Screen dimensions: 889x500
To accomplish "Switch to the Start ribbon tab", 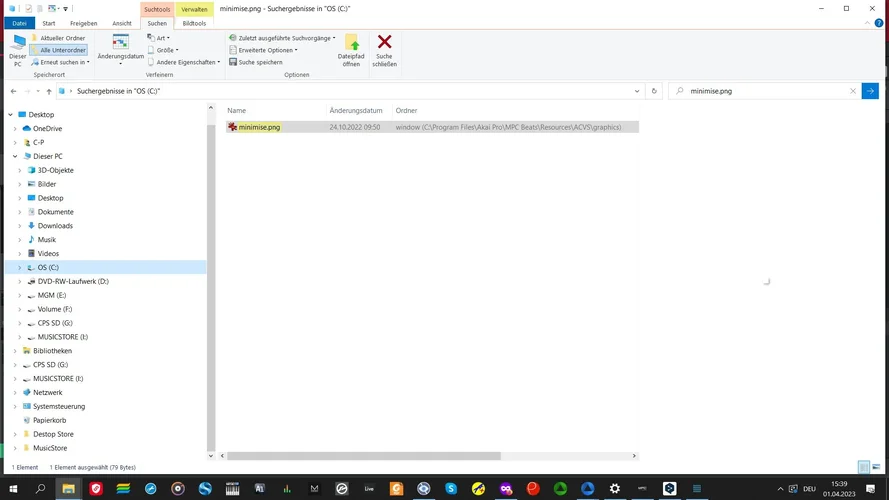I will pyautogui.click(x=49, y=23).
